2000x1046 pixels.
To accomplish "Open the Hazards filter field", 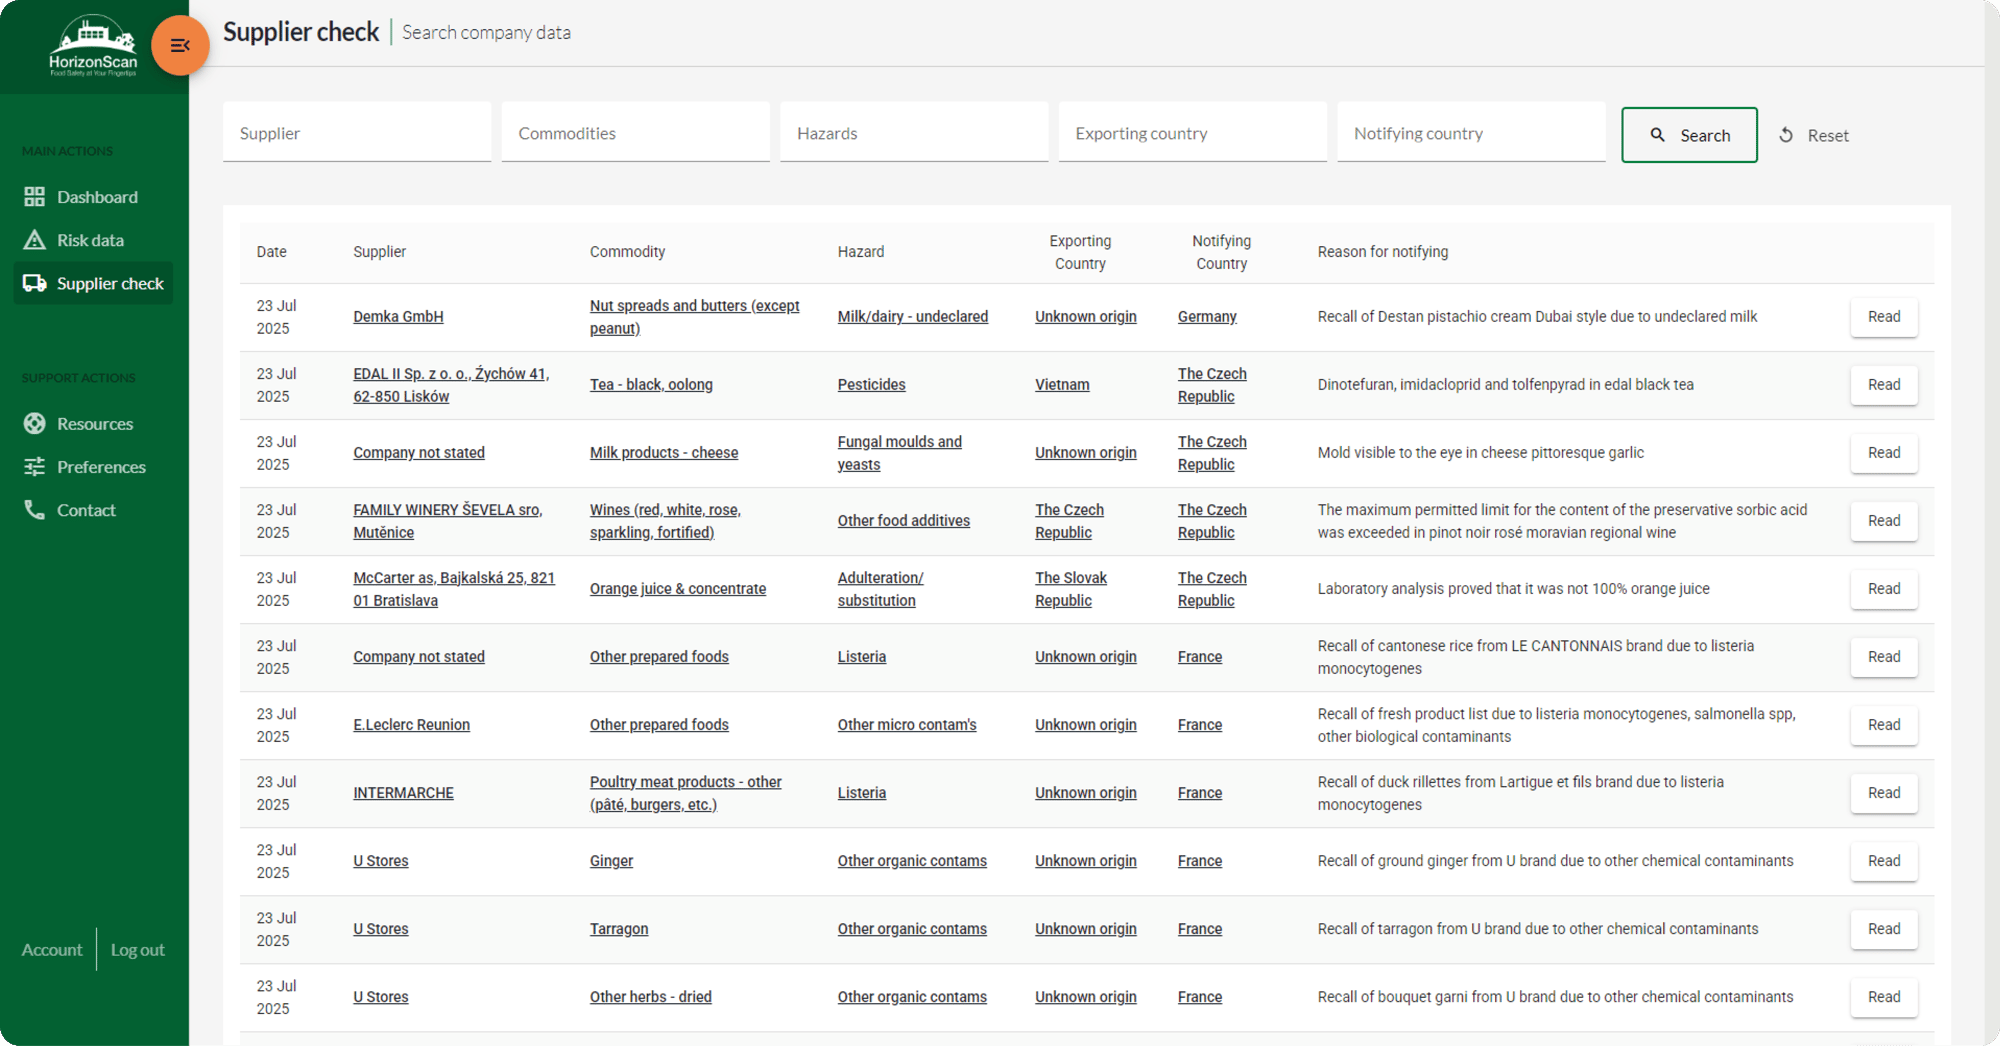I will tap(914, 132).
